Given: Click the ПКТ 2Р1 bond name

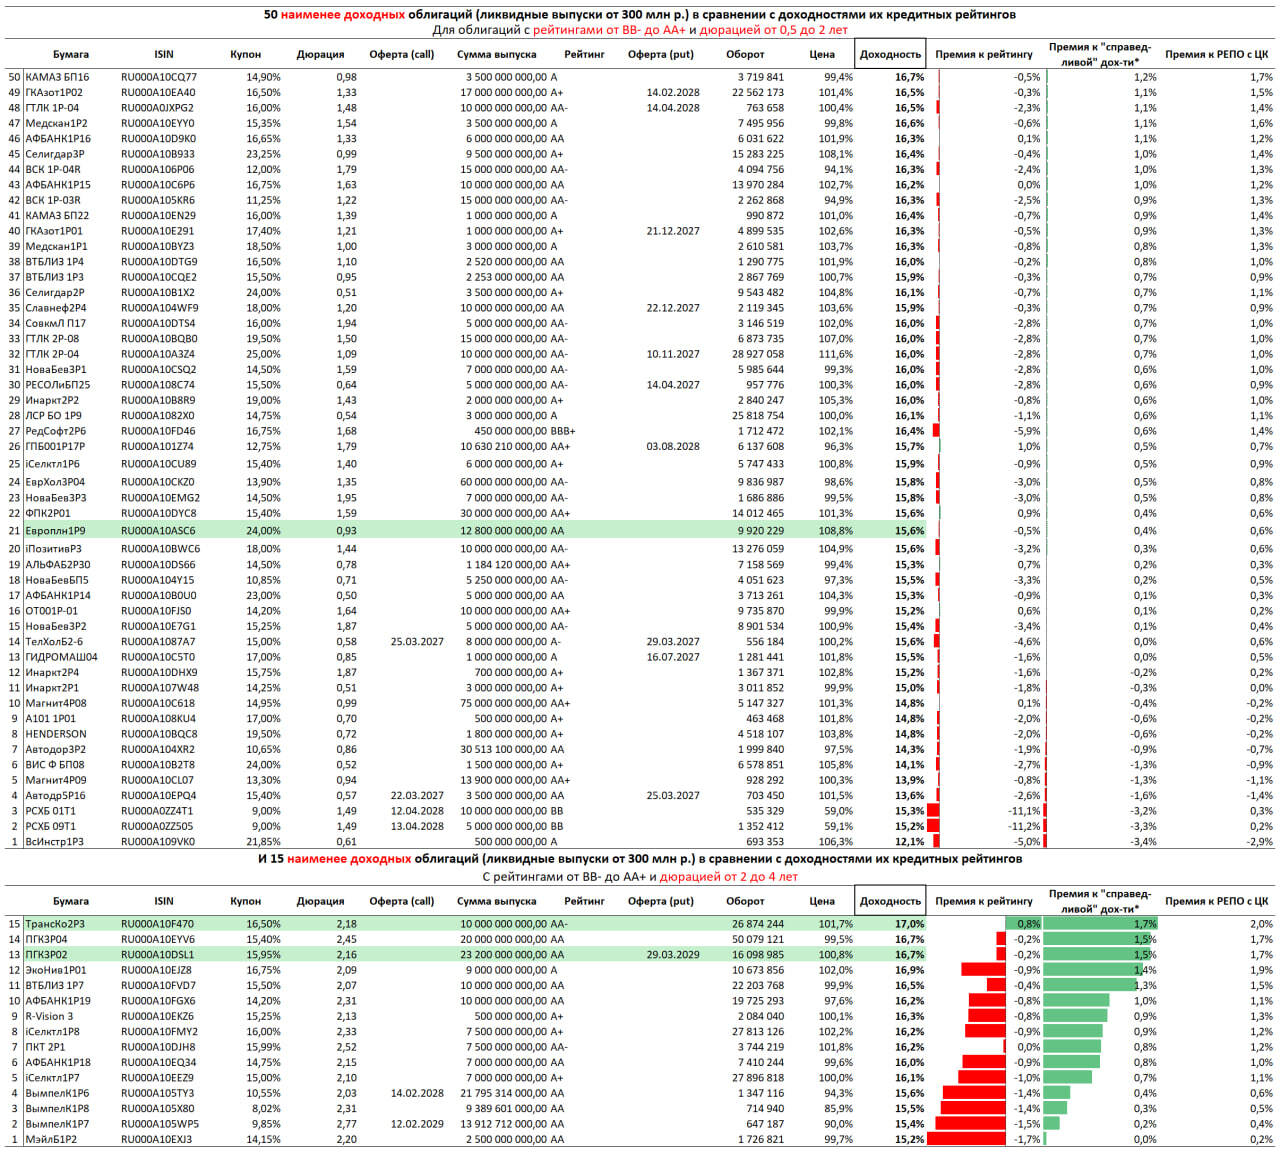Looking at the screenshot, I should [x=46, y=1047].
